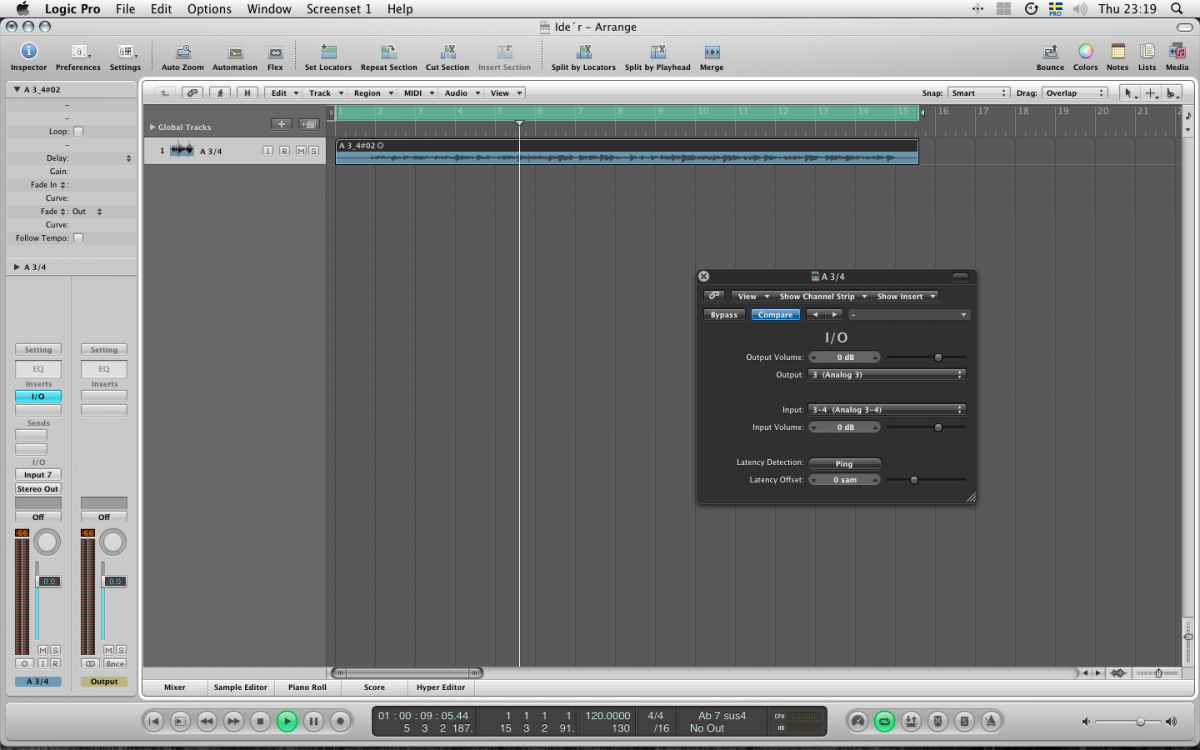Toggle the green Cycle mode button
This screenshot has height=750, width=1200.
coord(884,721)
